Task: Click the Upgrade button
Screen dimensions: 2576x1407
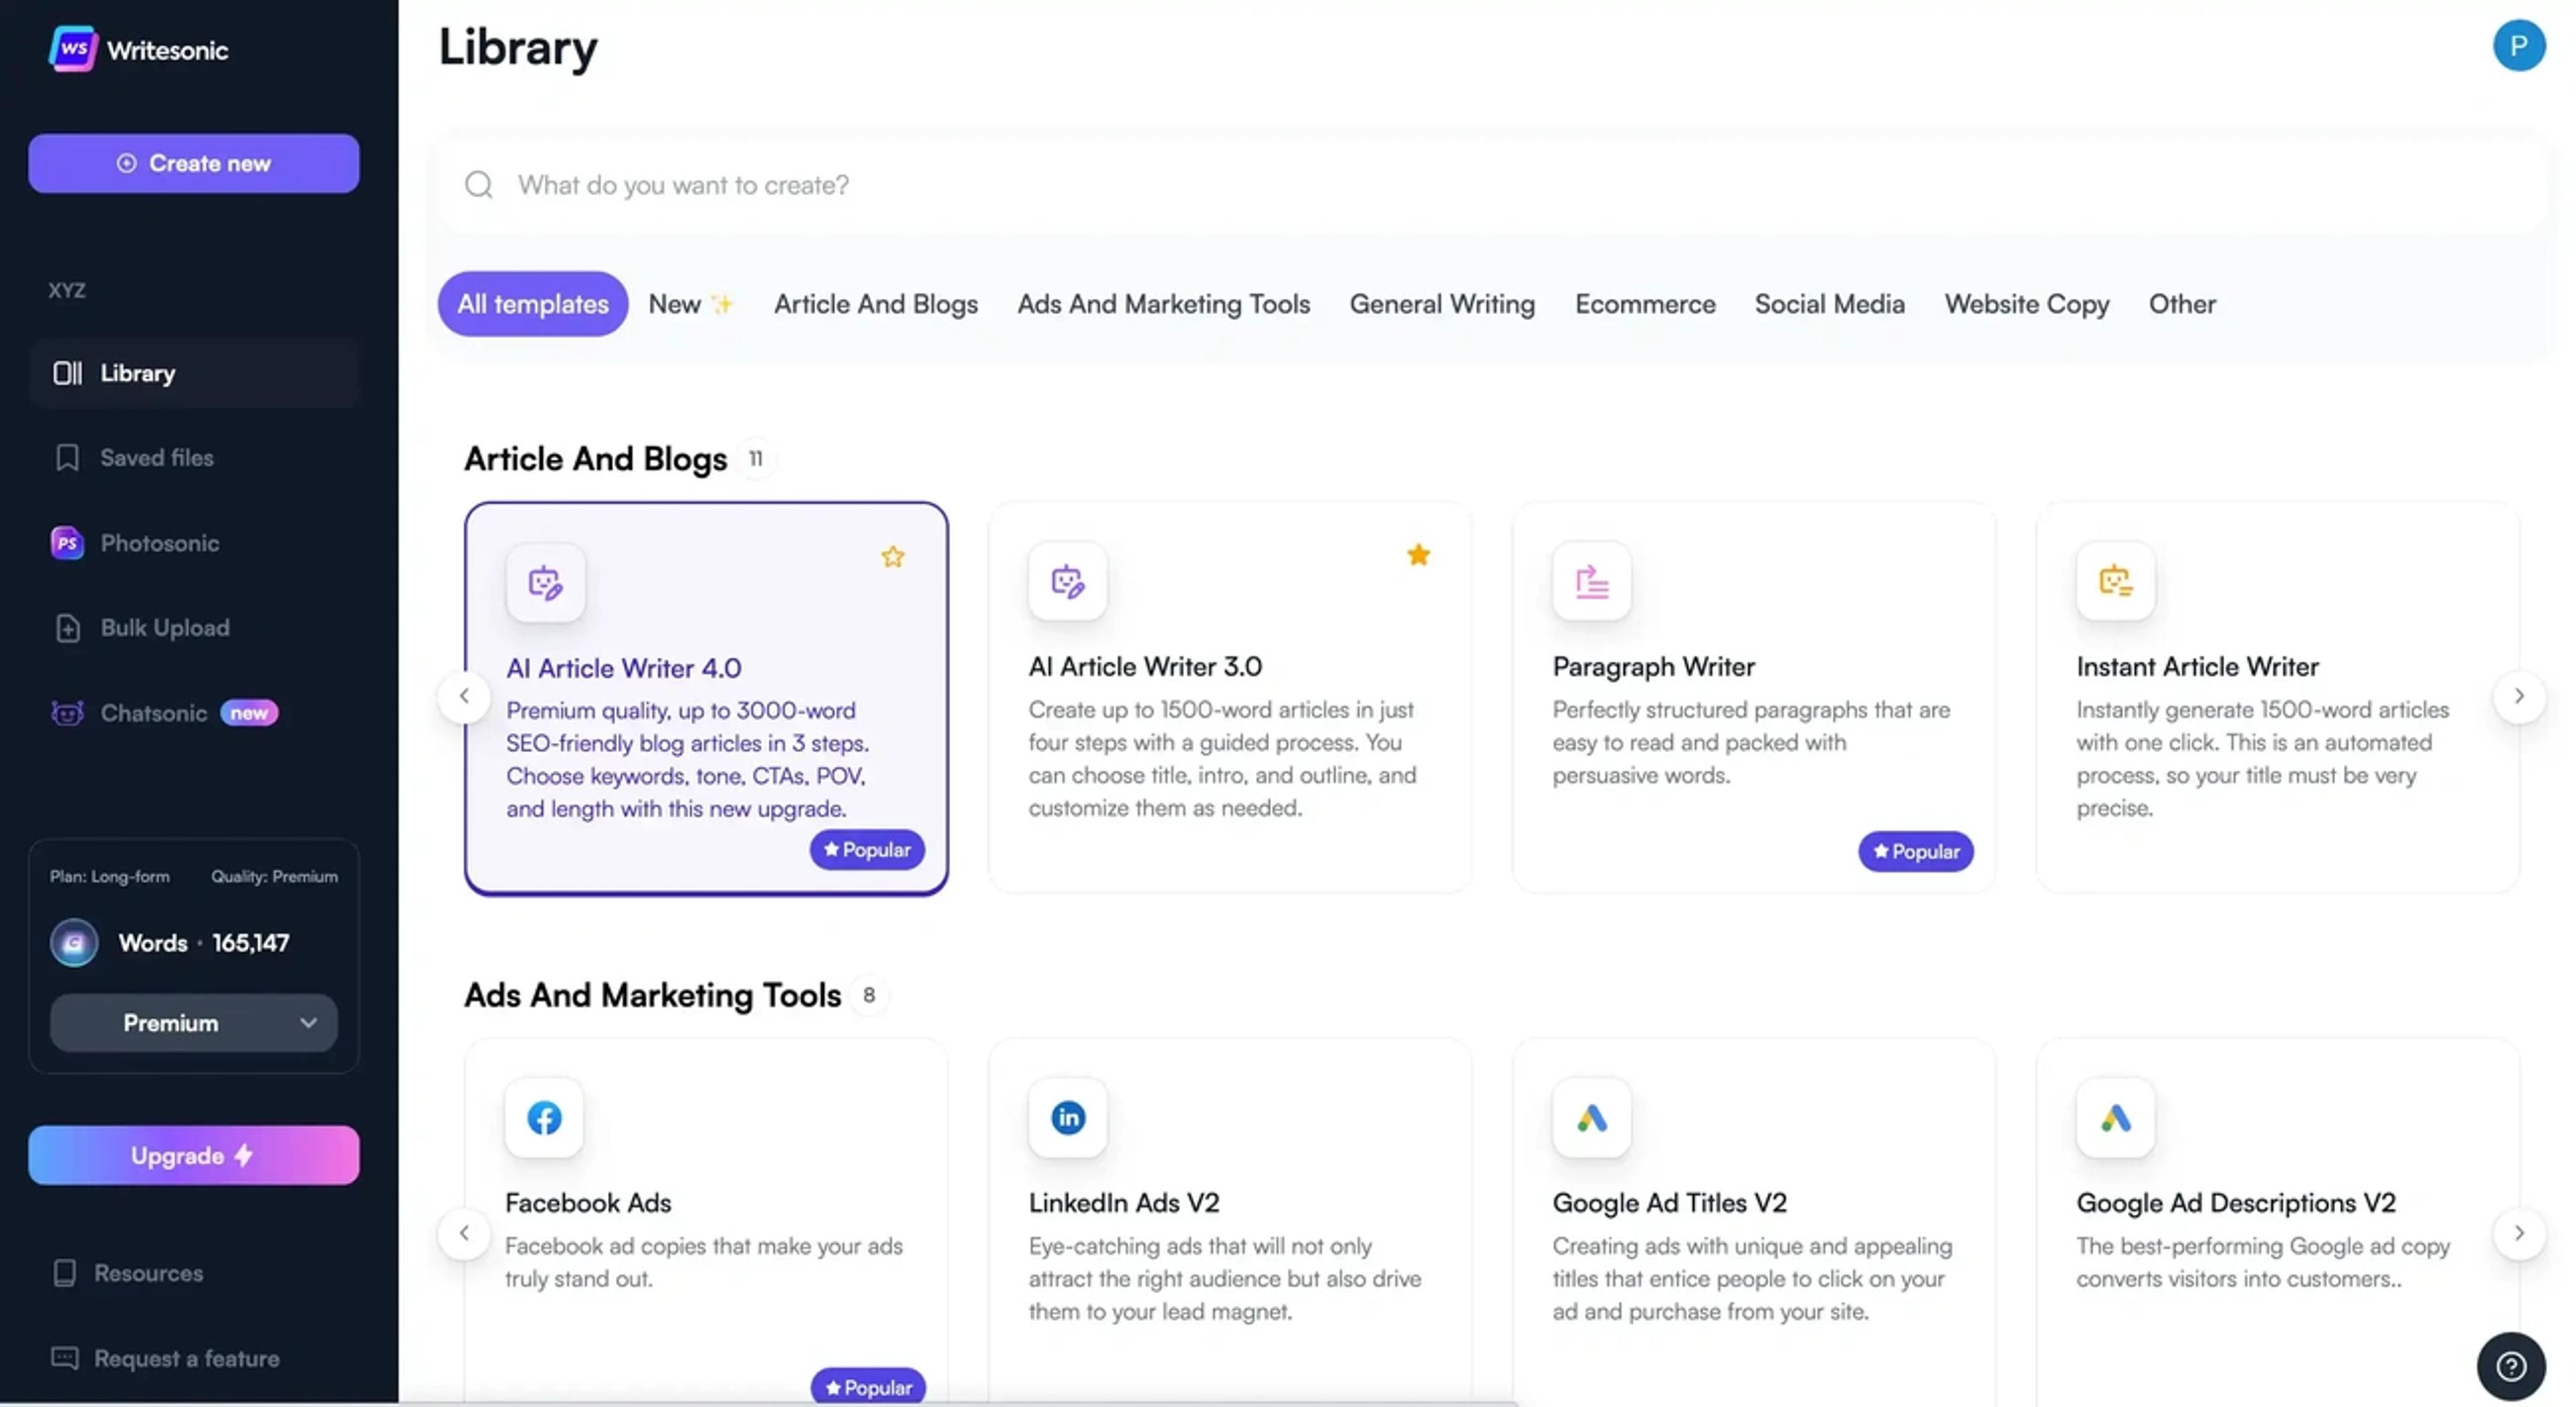Action: [193, 1155]
